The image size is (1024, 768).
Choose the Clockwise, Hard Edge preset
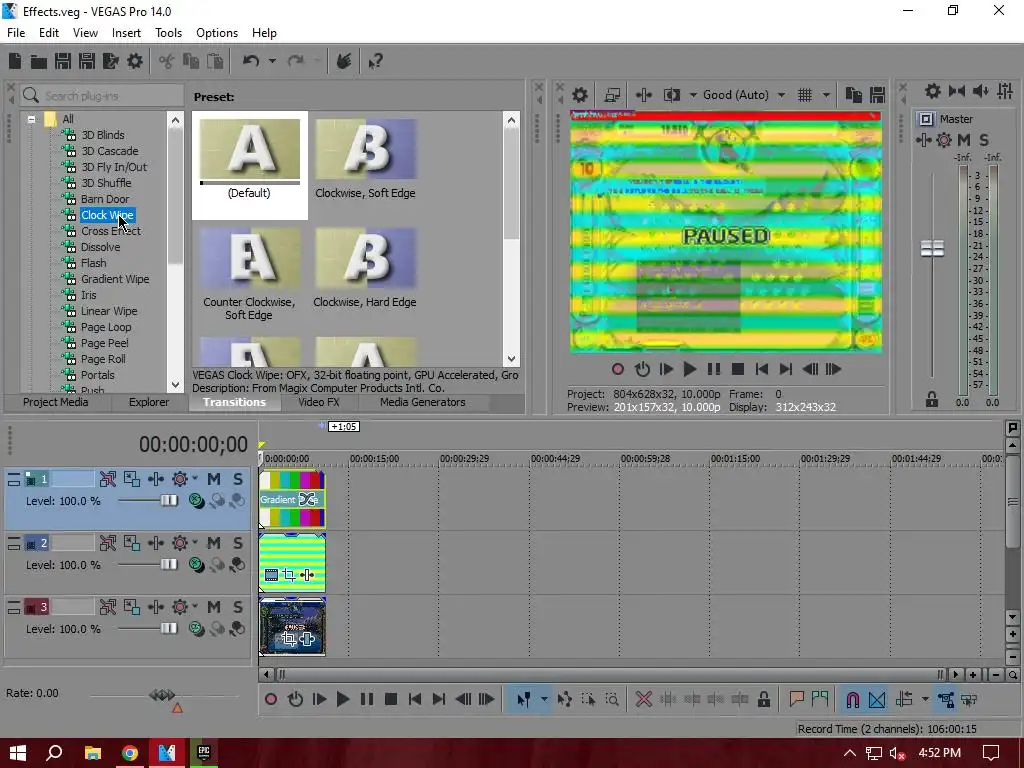tap(365, 268)
